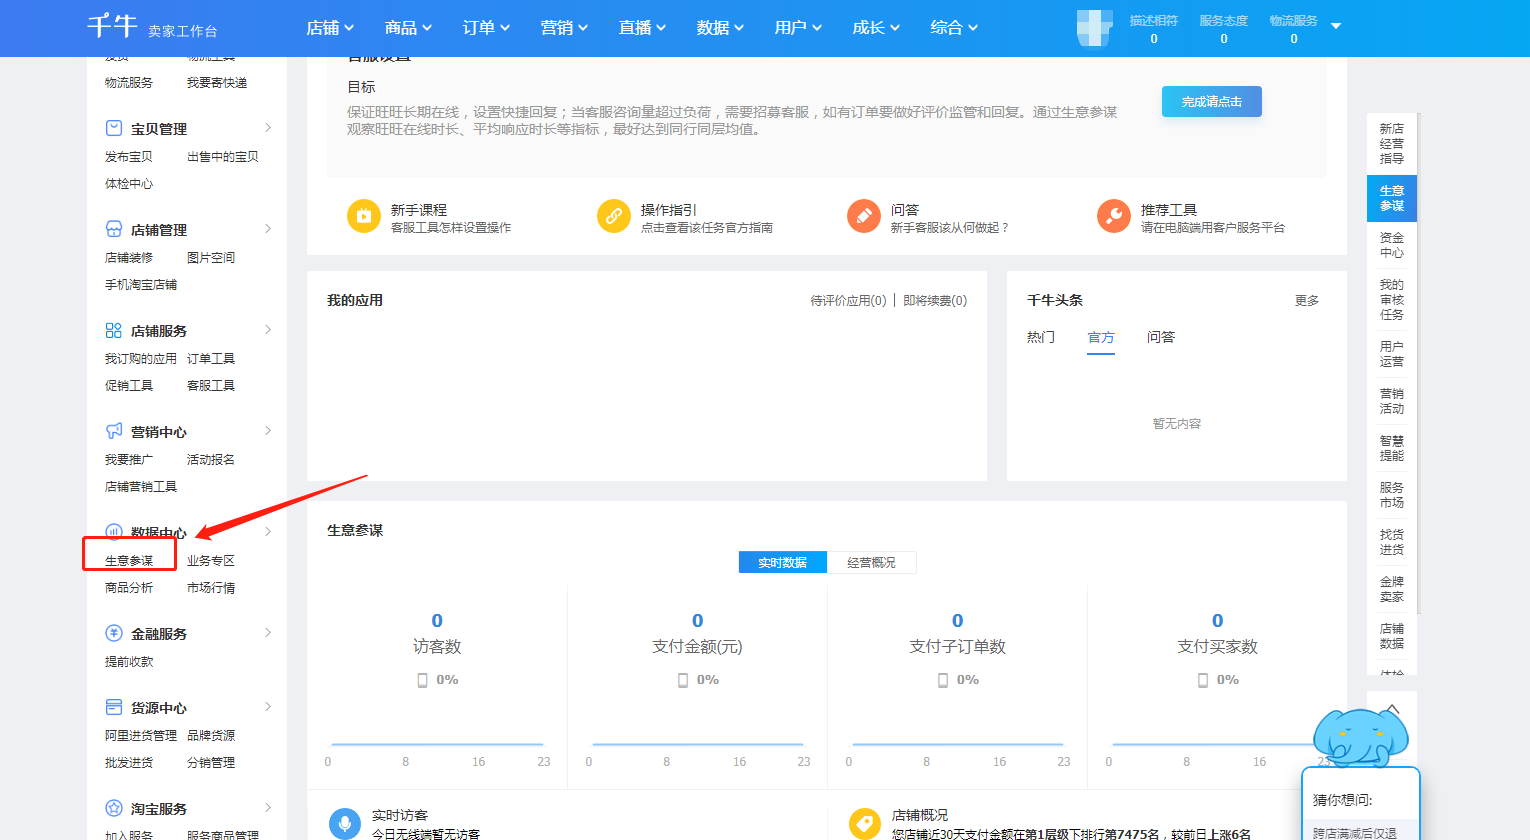Expand the 用户 top menu
1530x840 pixels.
point(798,28)
